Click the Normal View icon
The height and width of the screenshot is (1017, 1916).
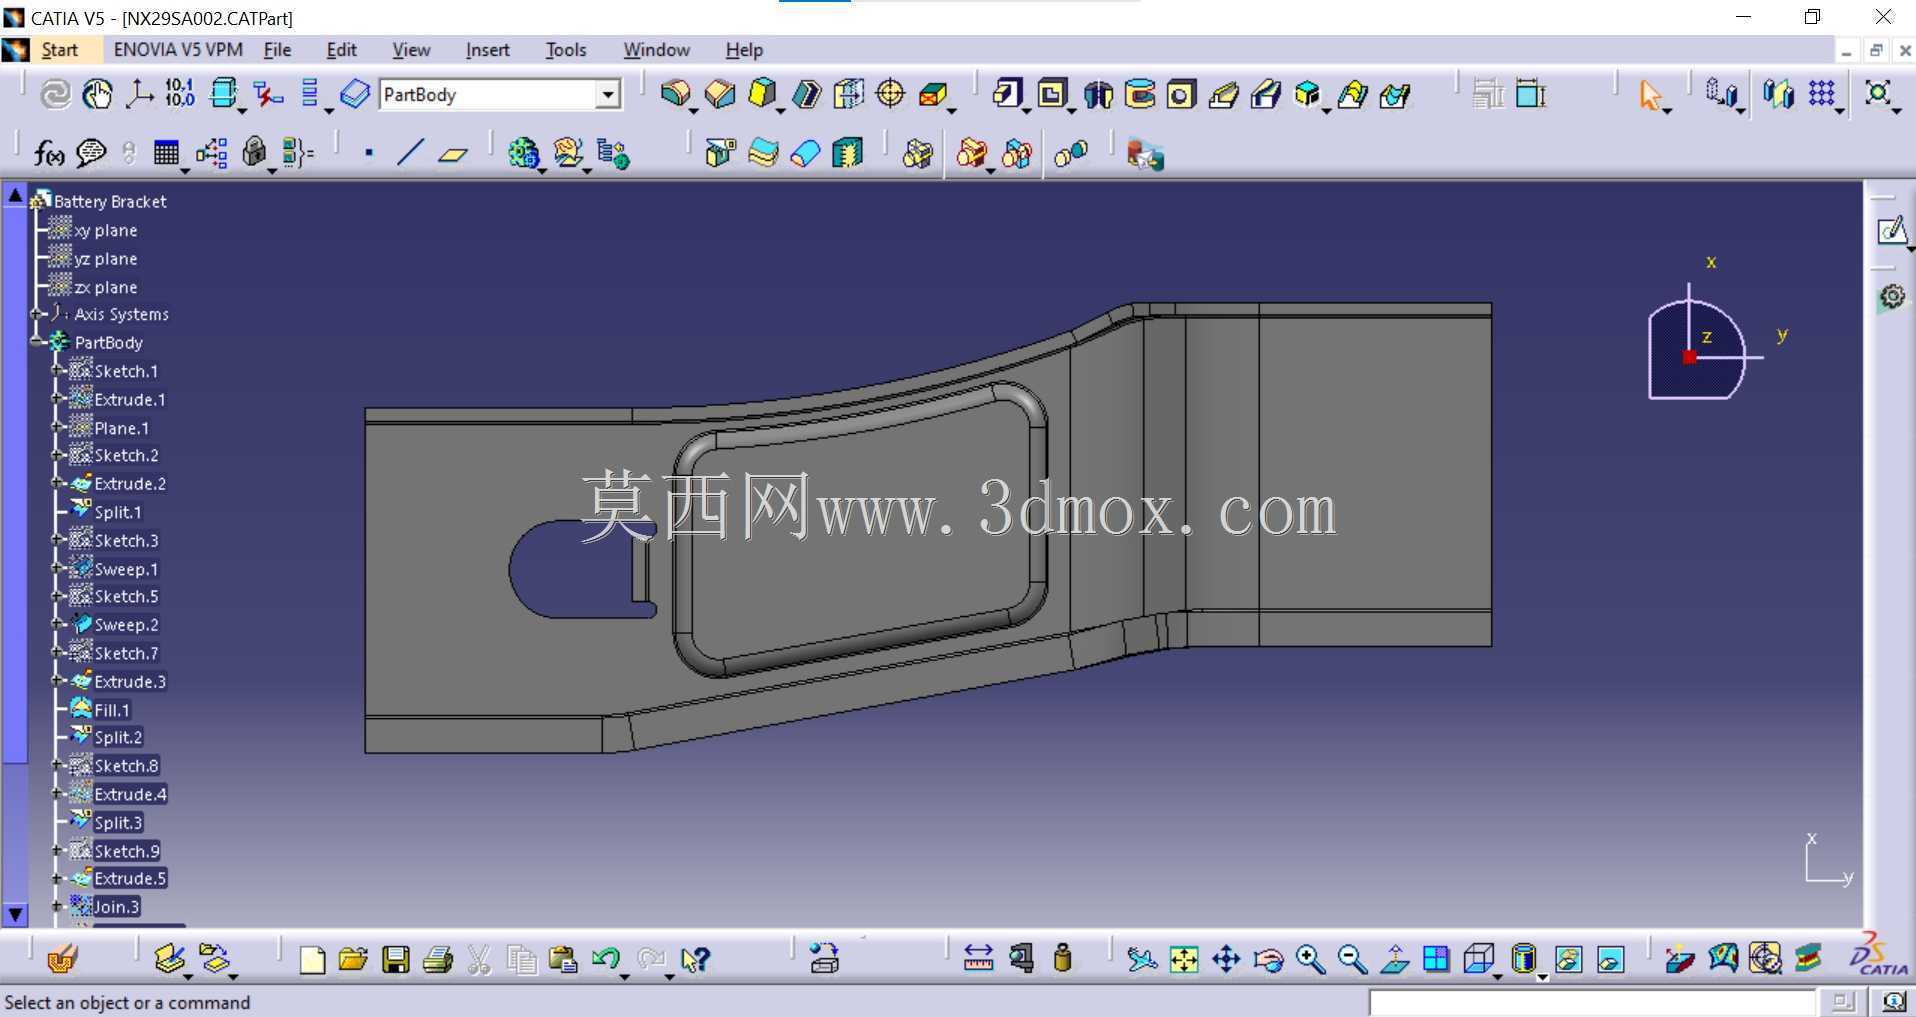point(1394,959)
